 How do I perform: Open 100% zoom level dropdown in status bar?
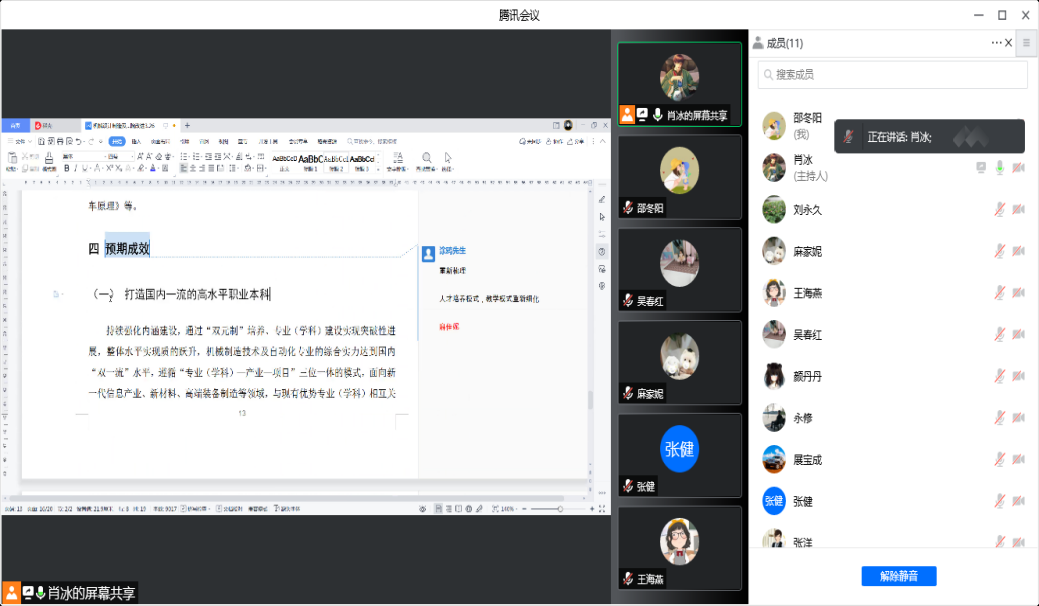coord(508,509)
